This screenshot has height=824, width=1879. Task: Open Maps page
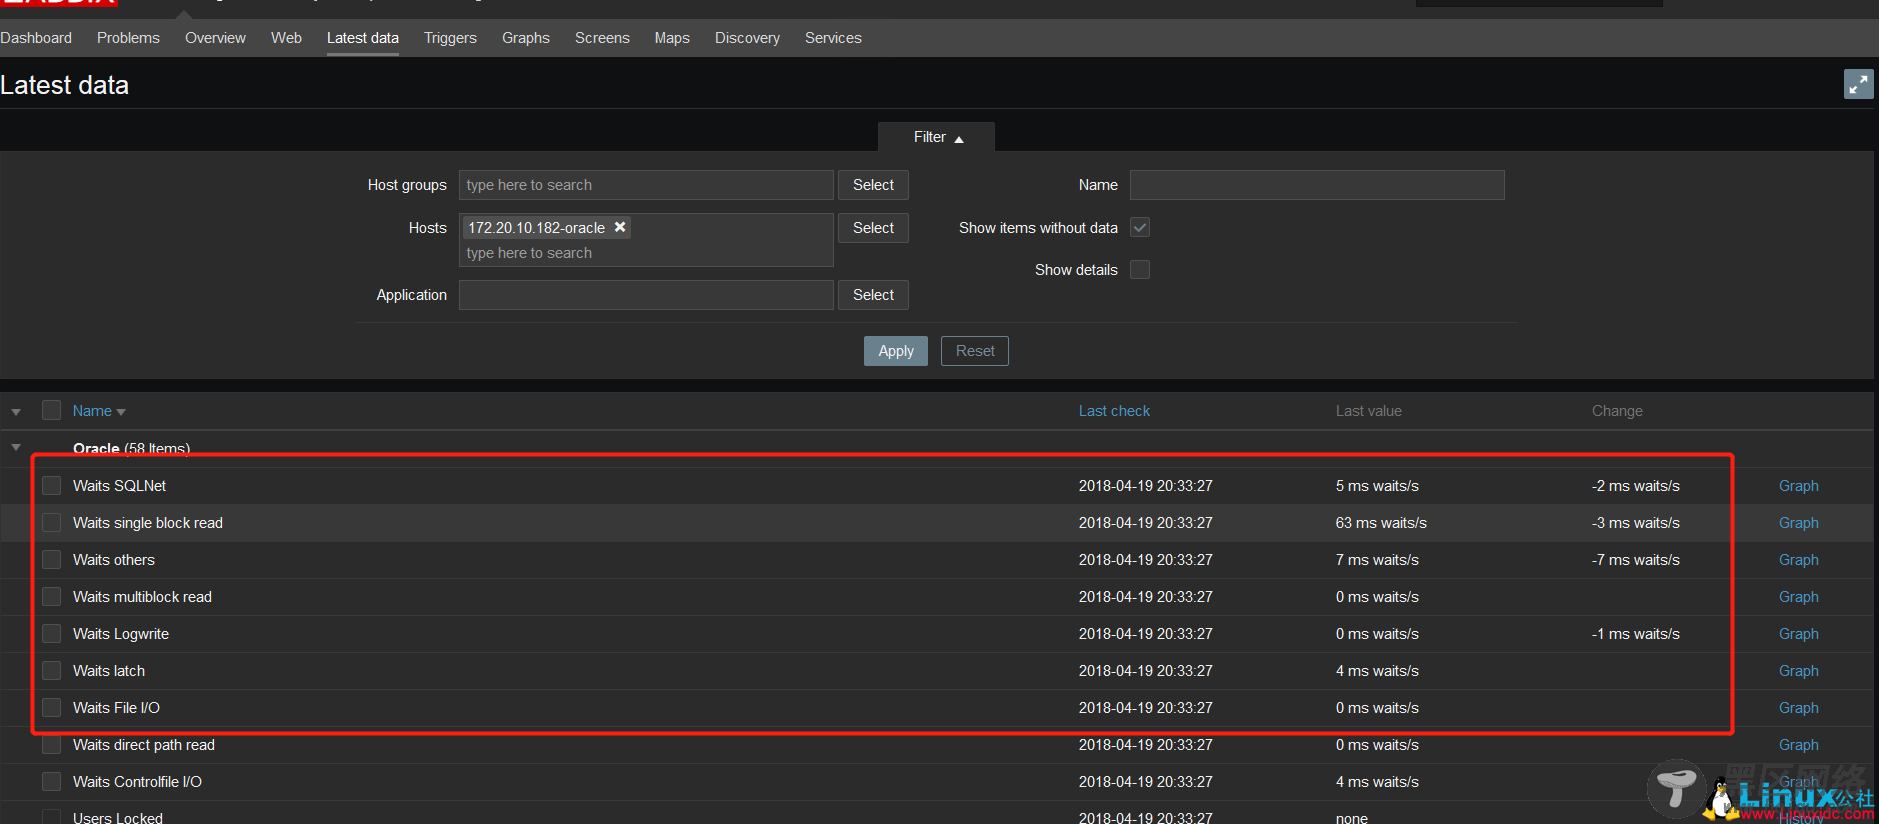click(672, 38)
